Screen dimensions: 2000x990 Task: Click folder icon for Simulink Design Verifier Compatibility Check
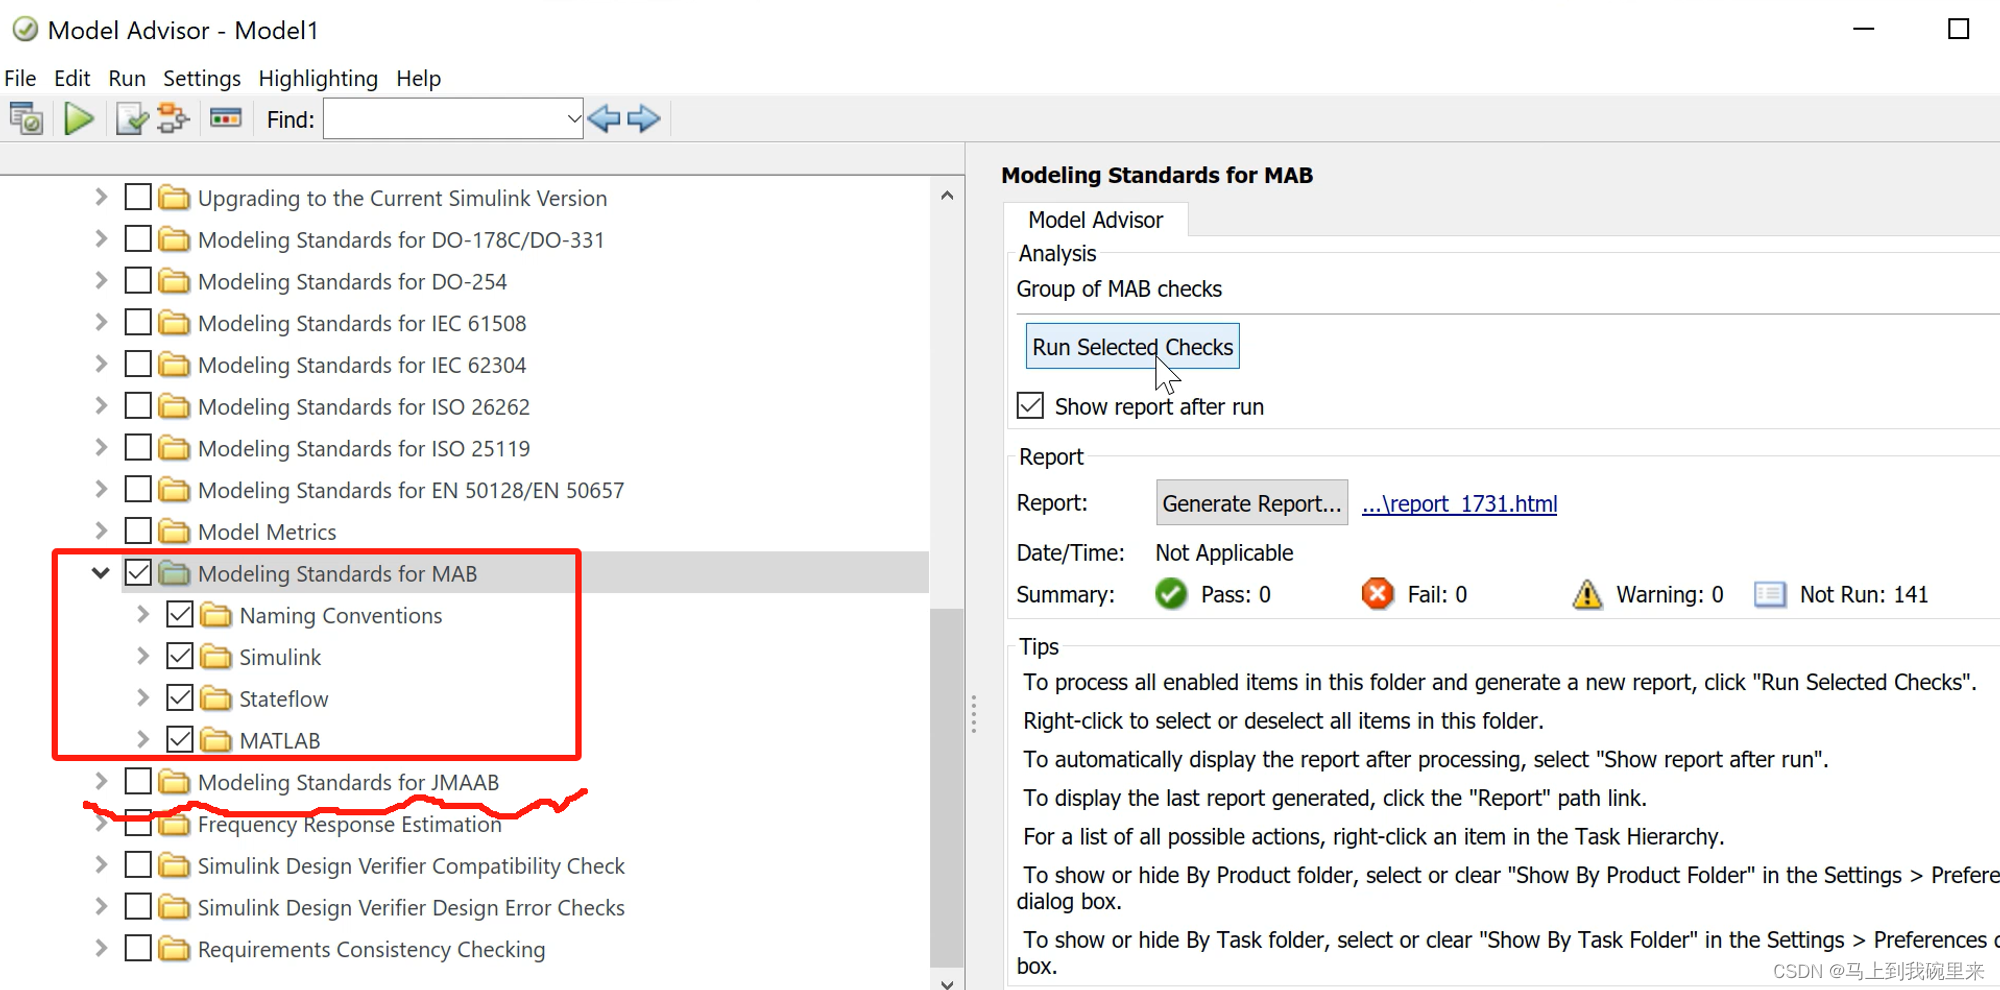click(x=174, y=865)
